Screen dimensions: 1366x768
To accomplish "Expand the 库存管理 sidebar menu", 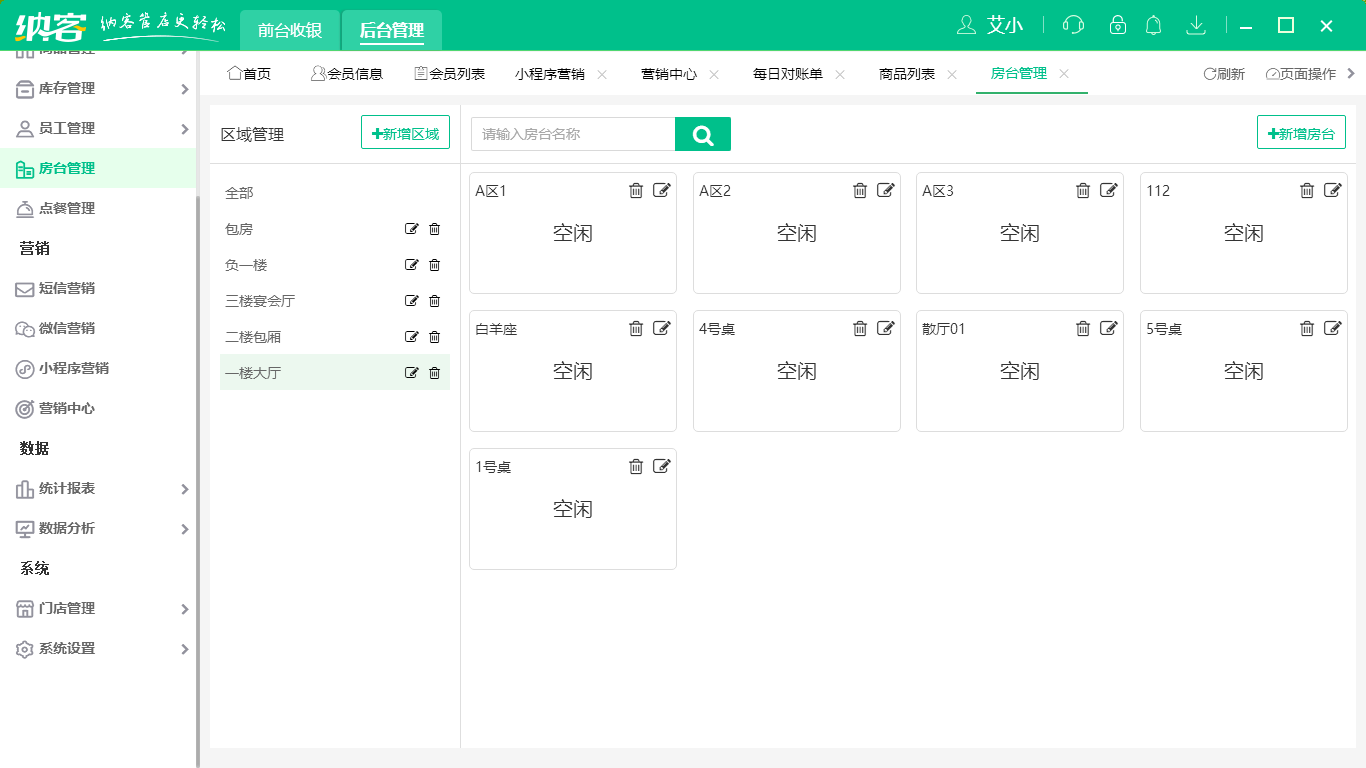I will coord(98,89).
